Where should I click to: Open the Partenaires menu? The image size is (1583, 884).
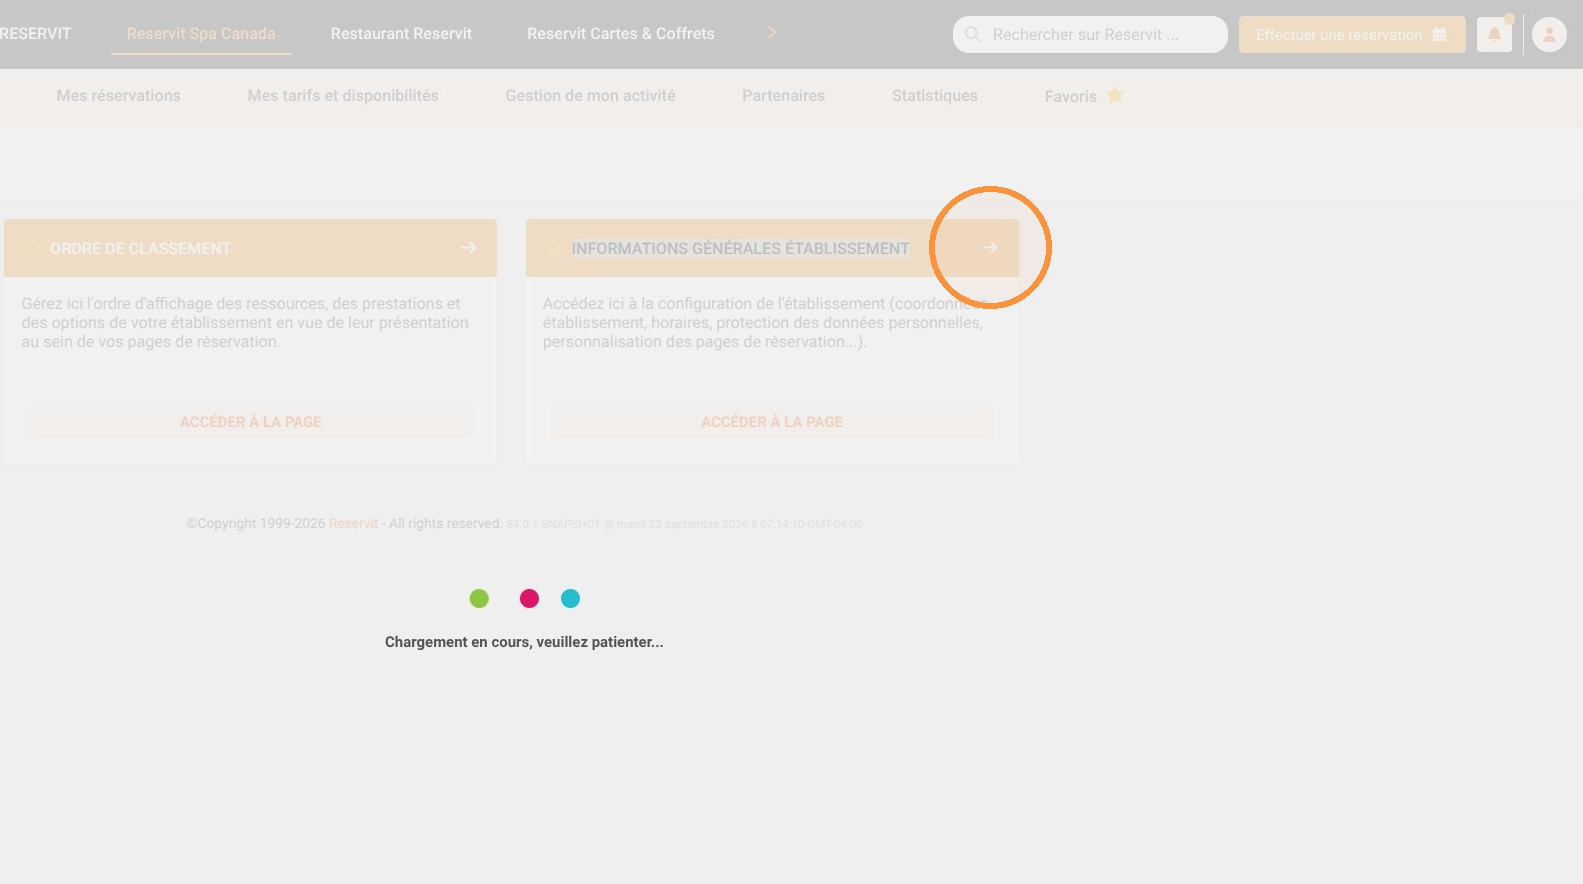(783, 96)
